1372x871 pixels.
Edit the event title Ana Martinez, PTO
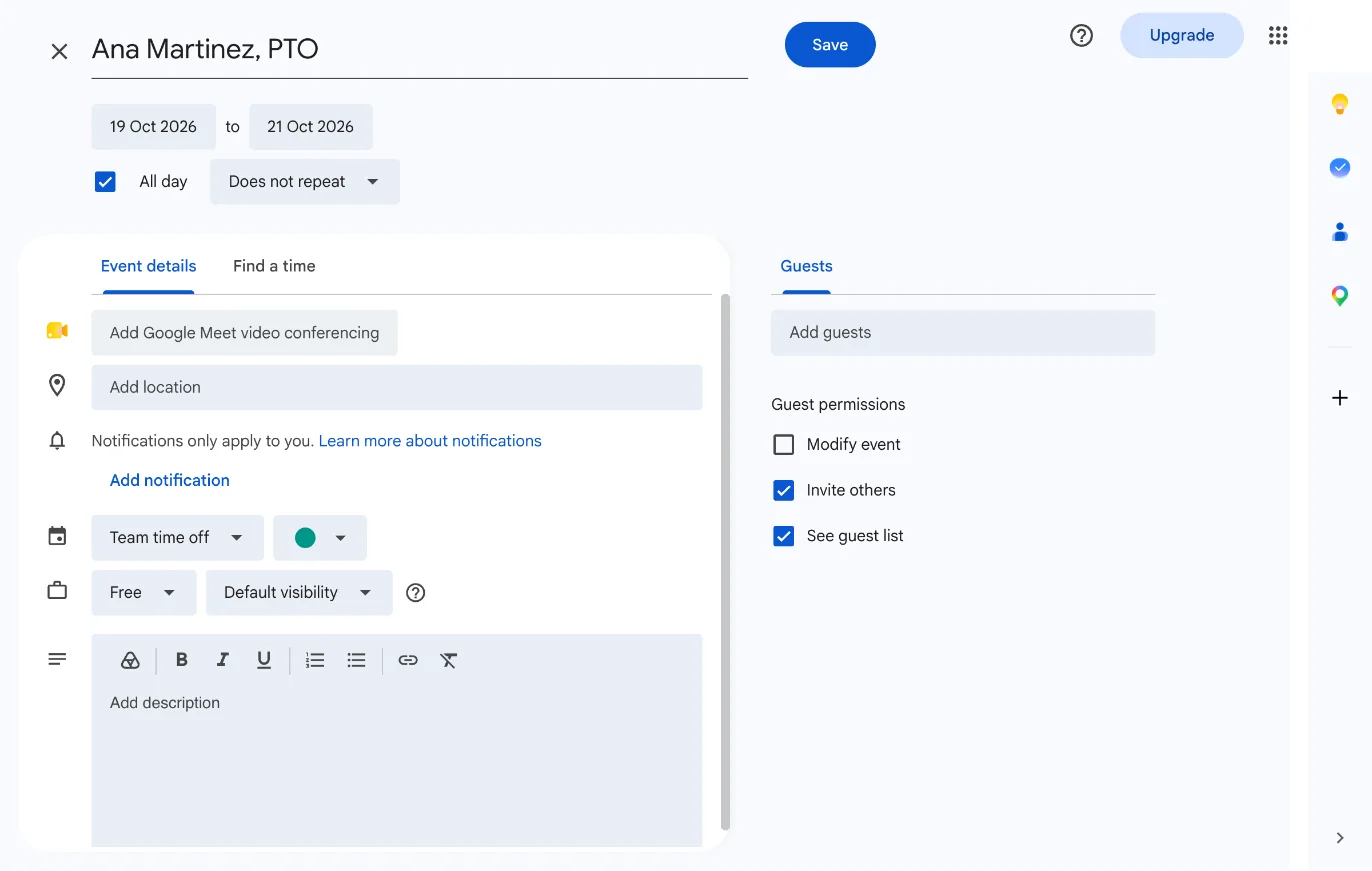[x=420, y=50]
